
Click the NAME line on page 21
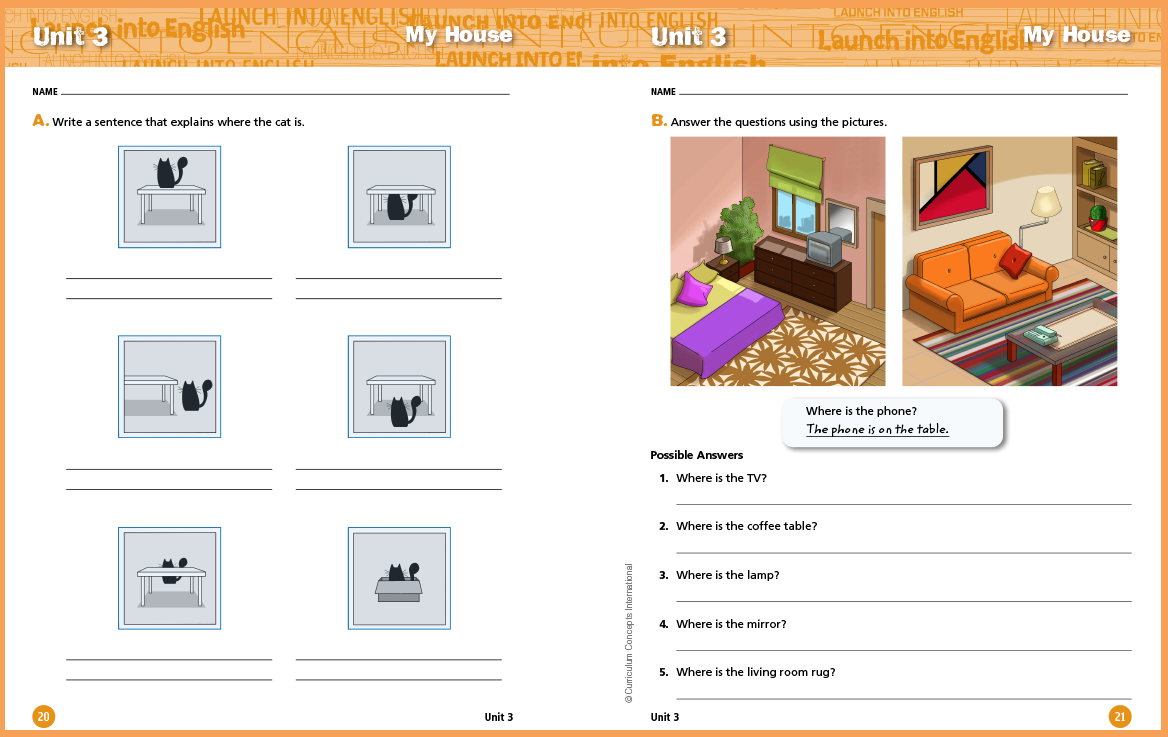[x=904, y=94]
